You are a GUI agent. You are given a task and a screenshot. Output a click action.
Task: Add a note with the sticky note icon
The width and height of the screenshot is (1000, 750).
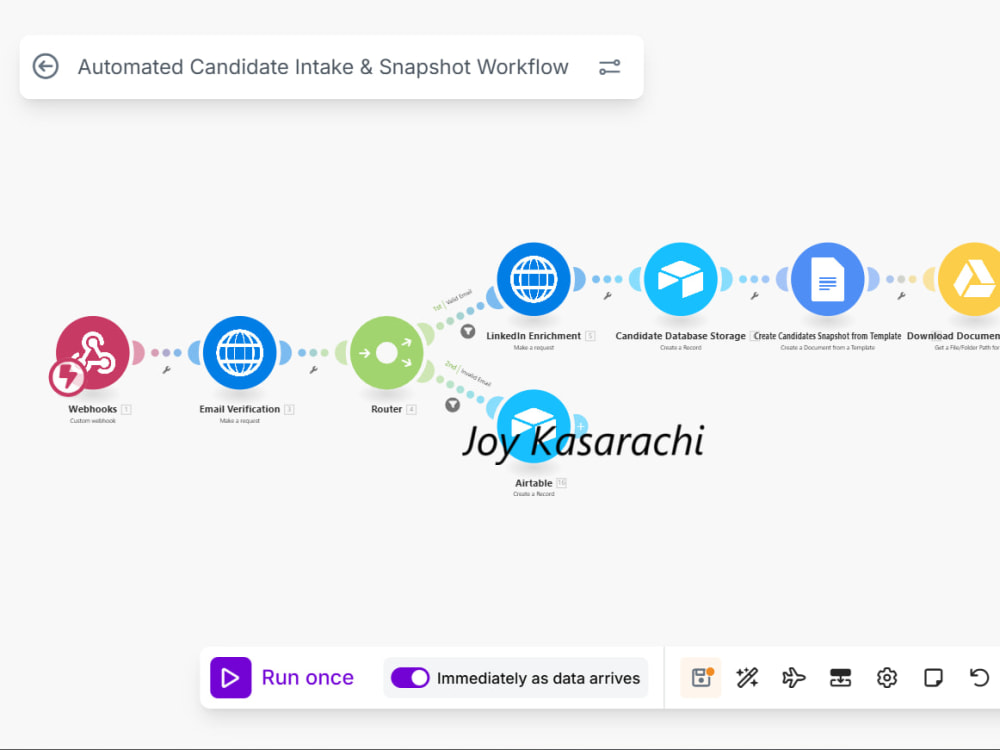click(x=934, y=677)
